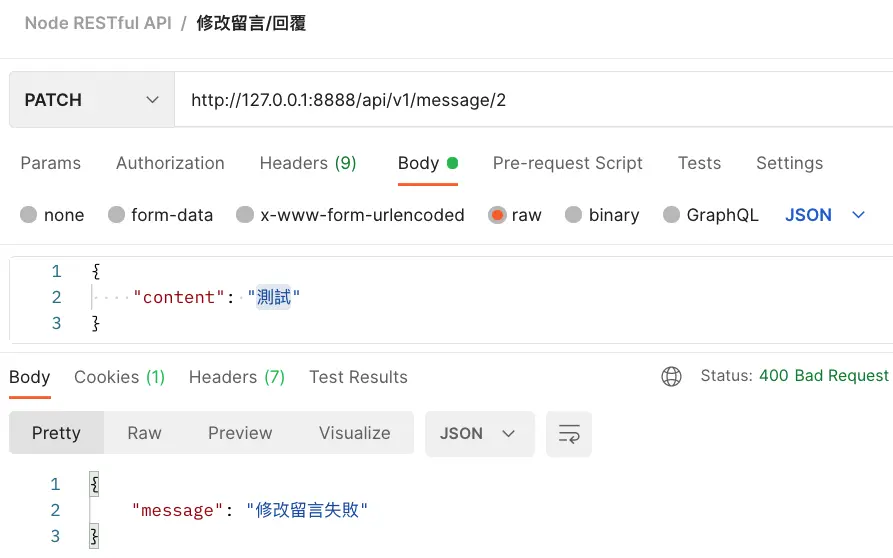Viewport: 893px width, 558px height.
Task: Show the Raw response view
Action: click(x=144, y=433)
